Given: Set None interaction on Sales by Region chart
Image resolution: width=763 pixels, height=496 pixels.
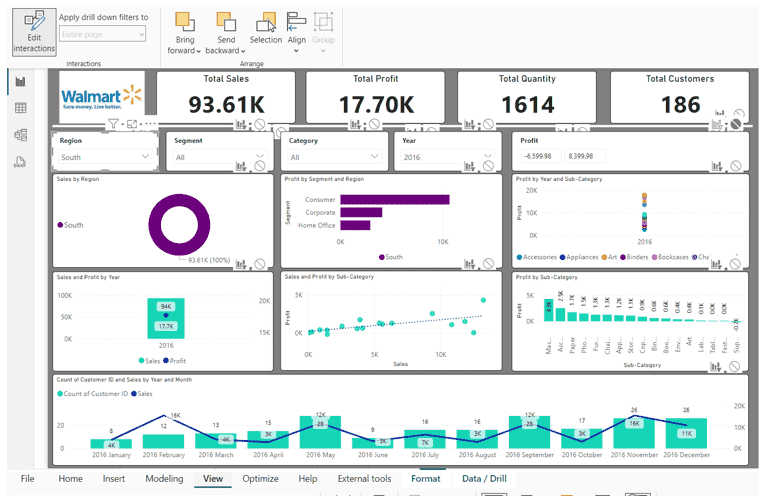Looking at the screenshot, I should [260, 264].
